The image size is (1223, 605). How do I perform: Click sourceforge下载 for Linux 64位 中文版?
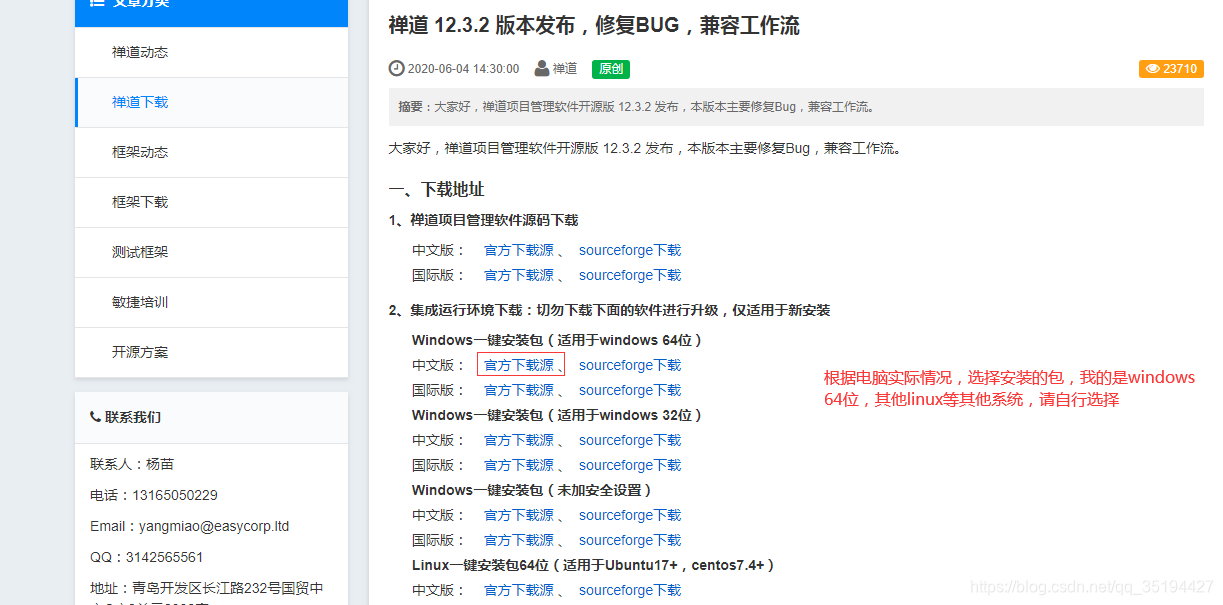pyautogui.click(x=630, y=590)
